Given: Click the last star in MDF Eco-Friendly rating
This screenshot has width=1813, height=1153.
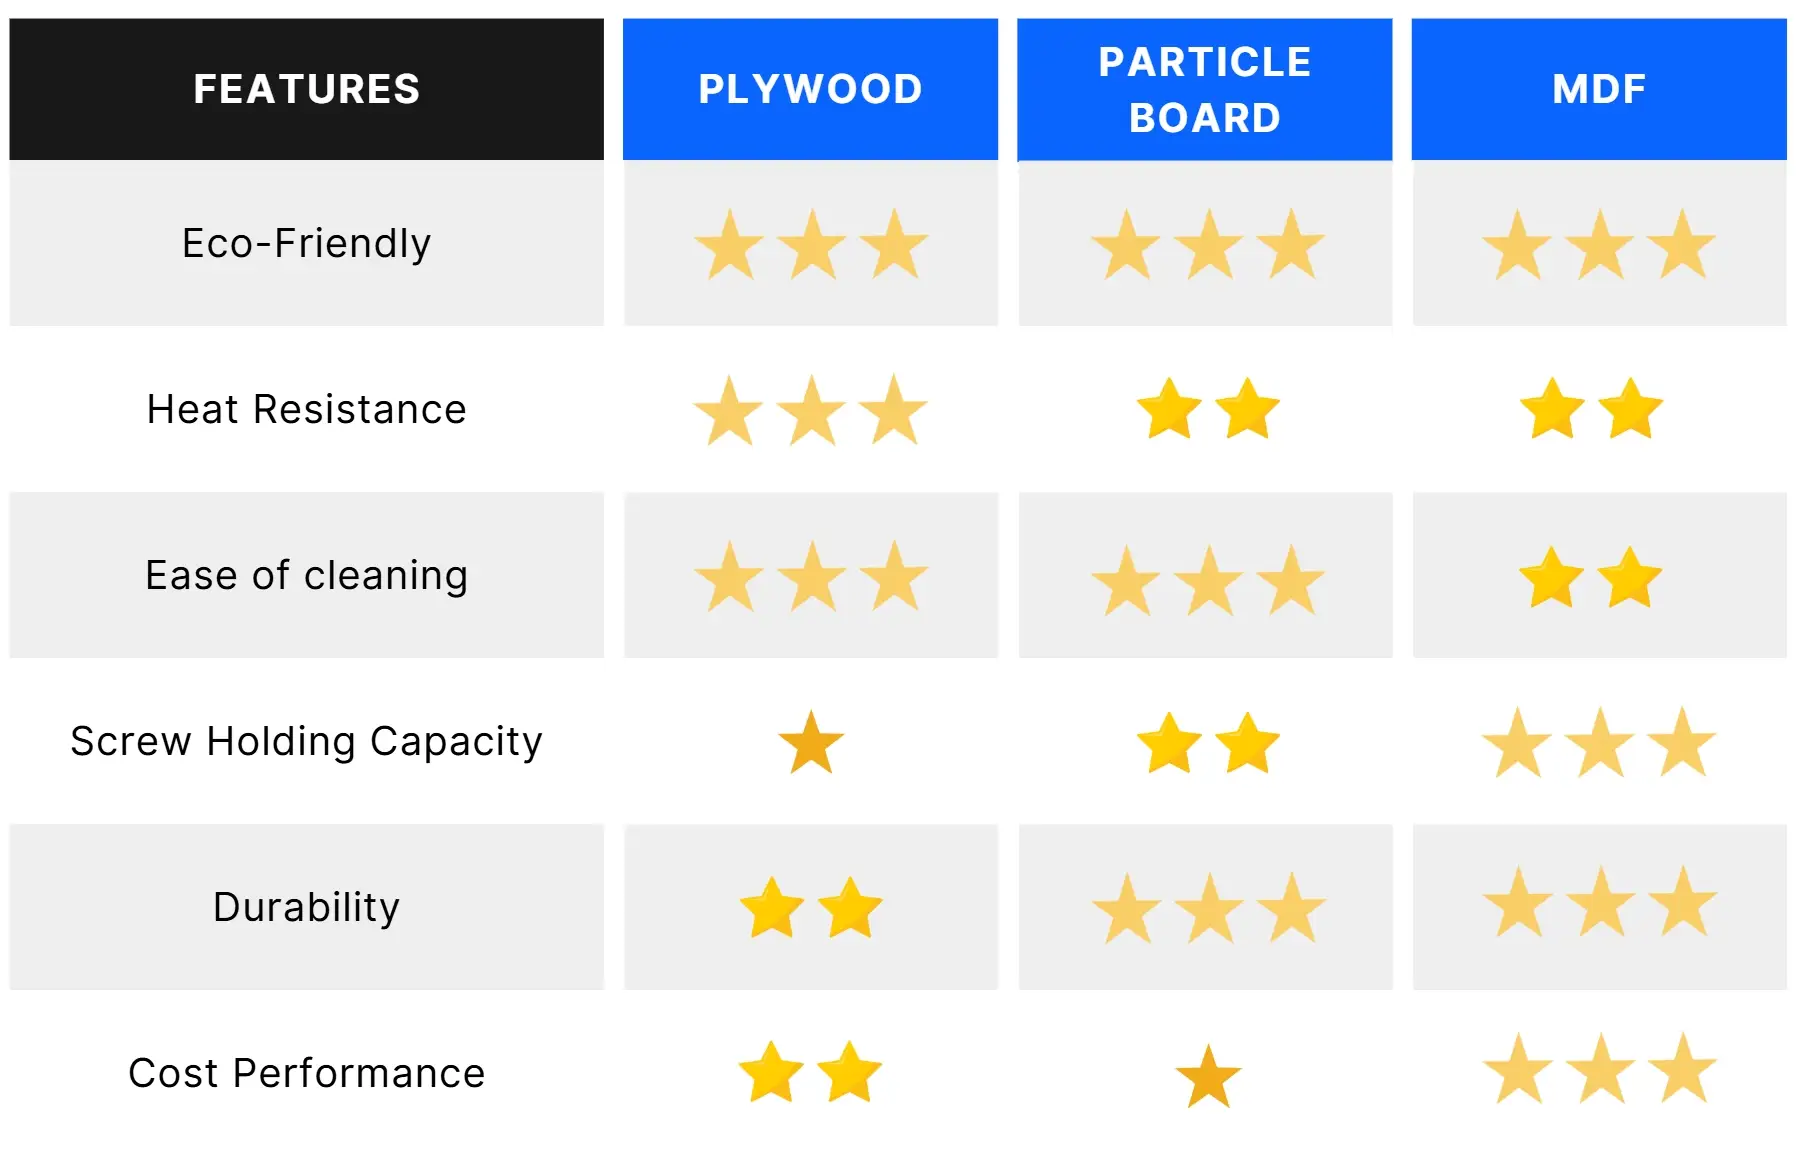Looking at the screenshot, I should tap(1682, 244).
